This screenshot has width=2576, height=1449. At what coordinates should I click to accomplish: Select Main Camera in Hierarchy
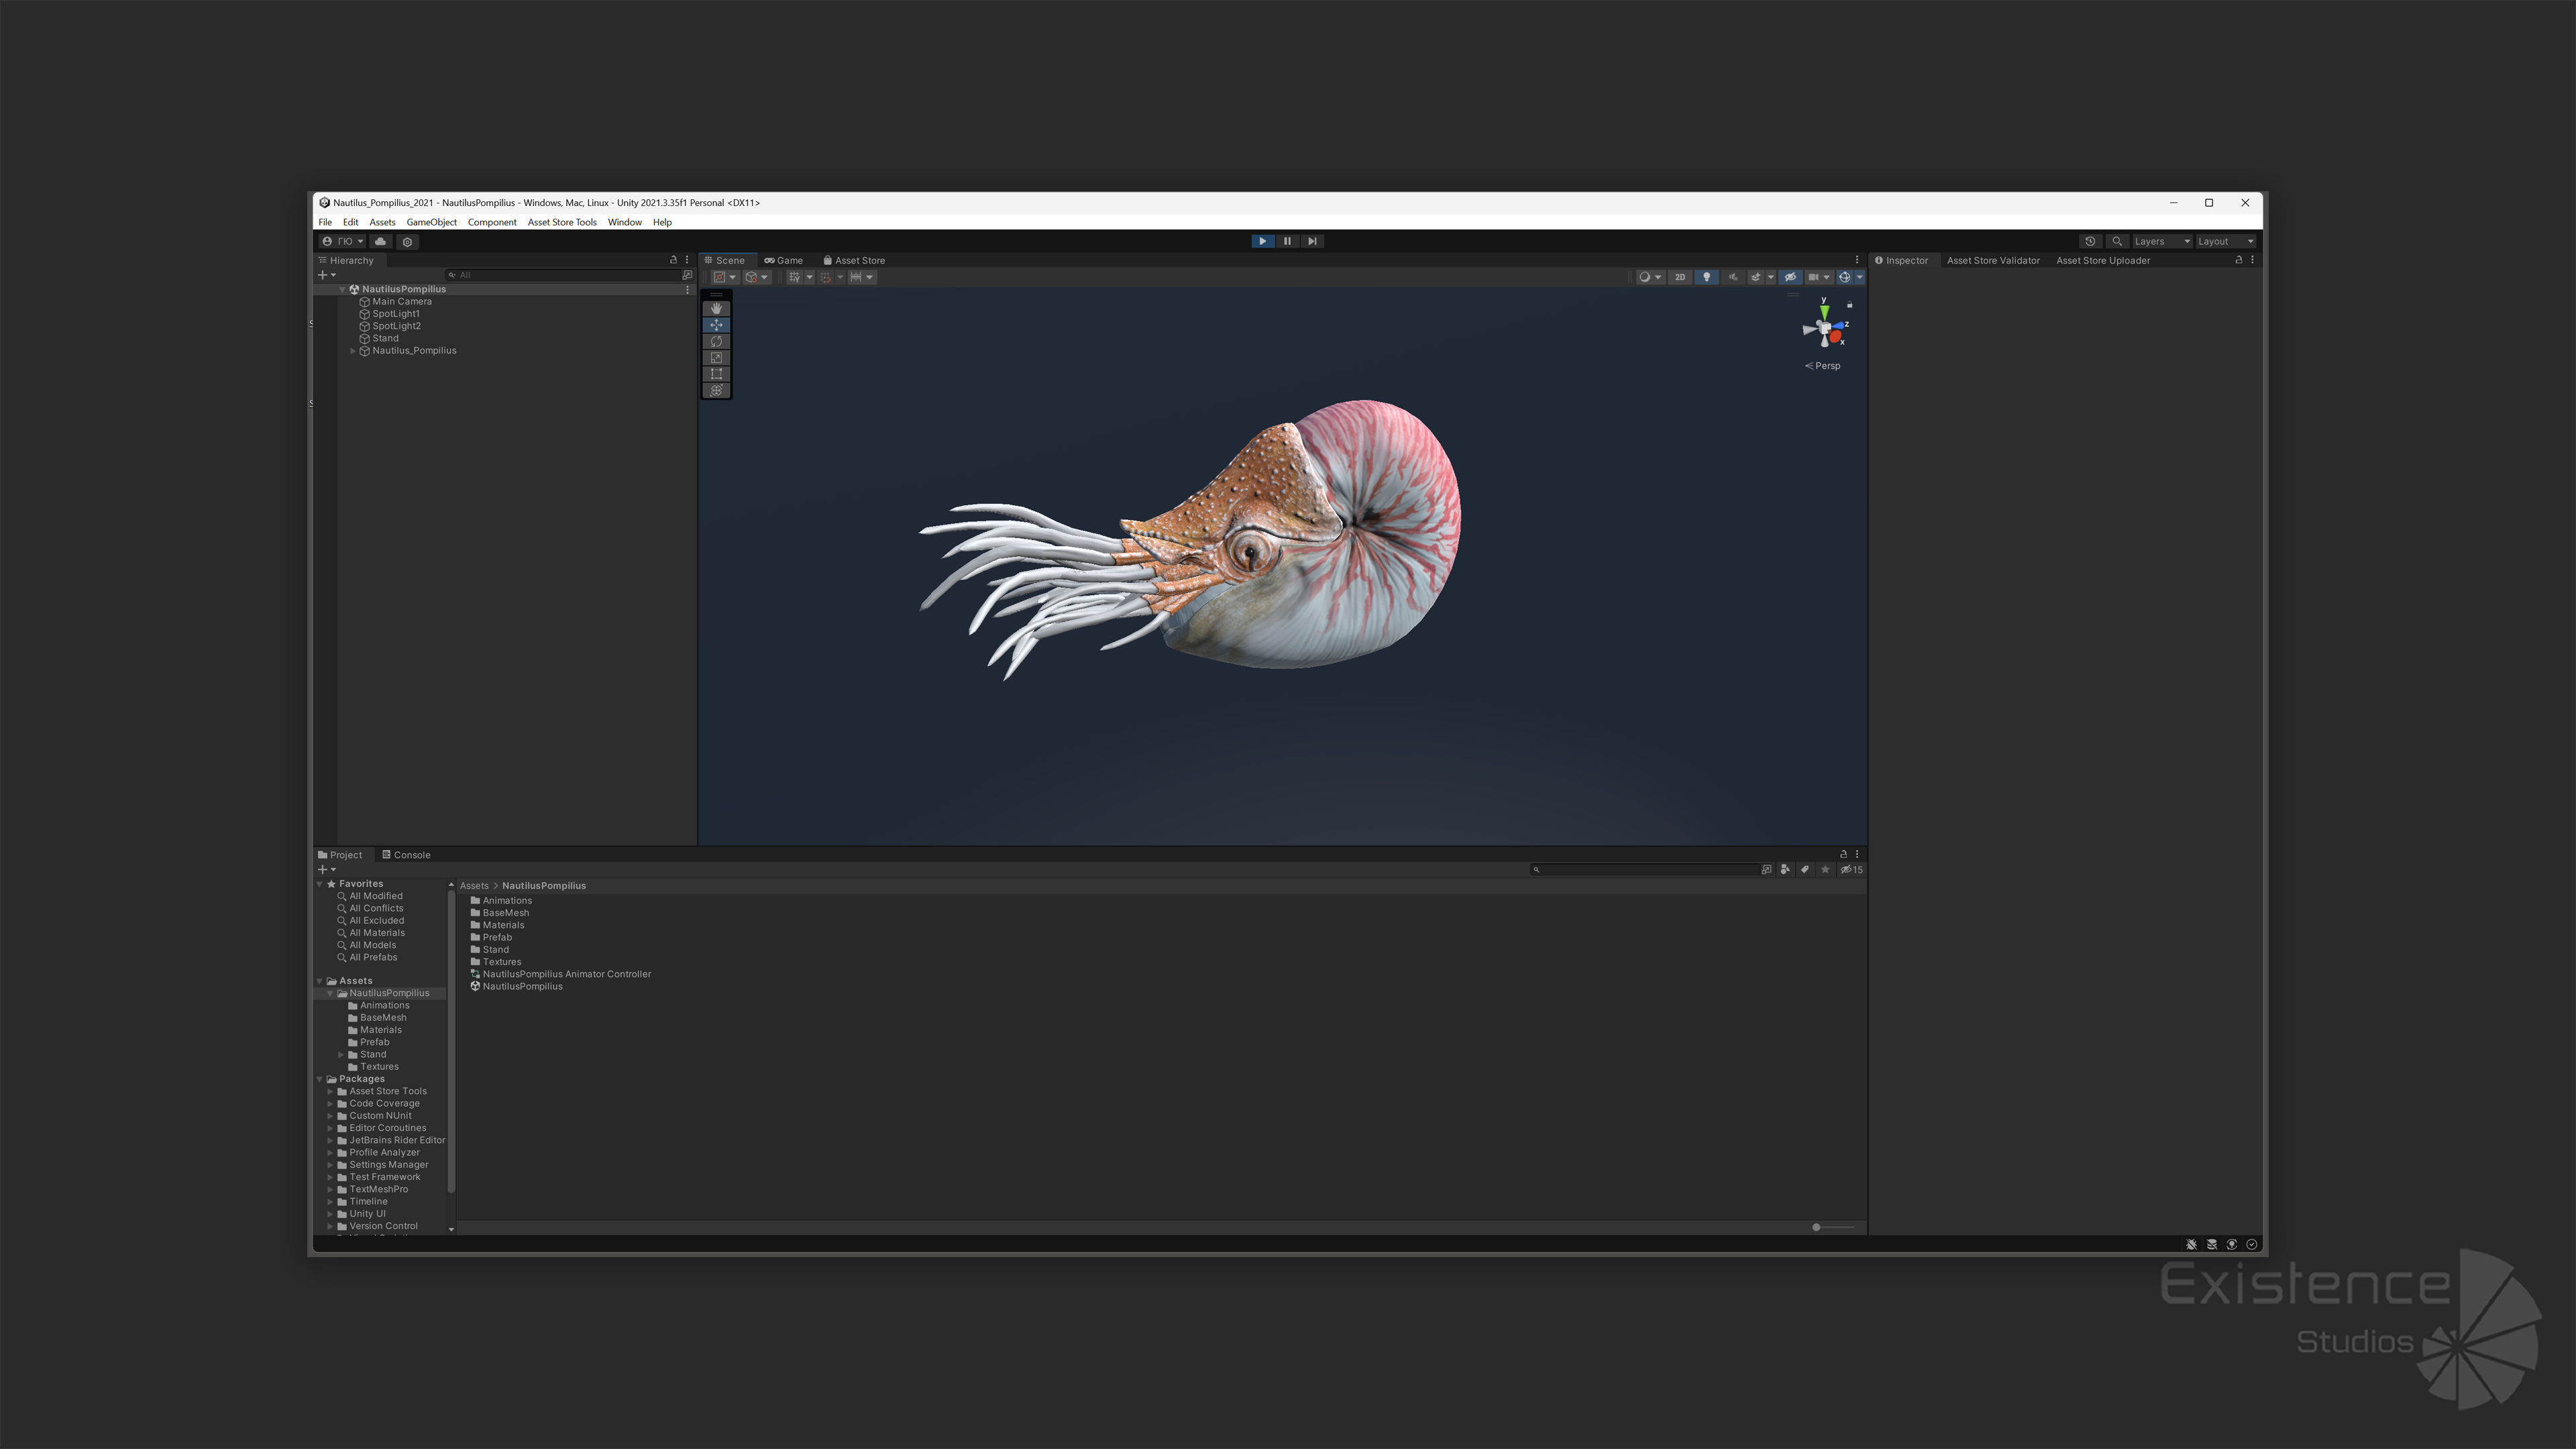402,302
